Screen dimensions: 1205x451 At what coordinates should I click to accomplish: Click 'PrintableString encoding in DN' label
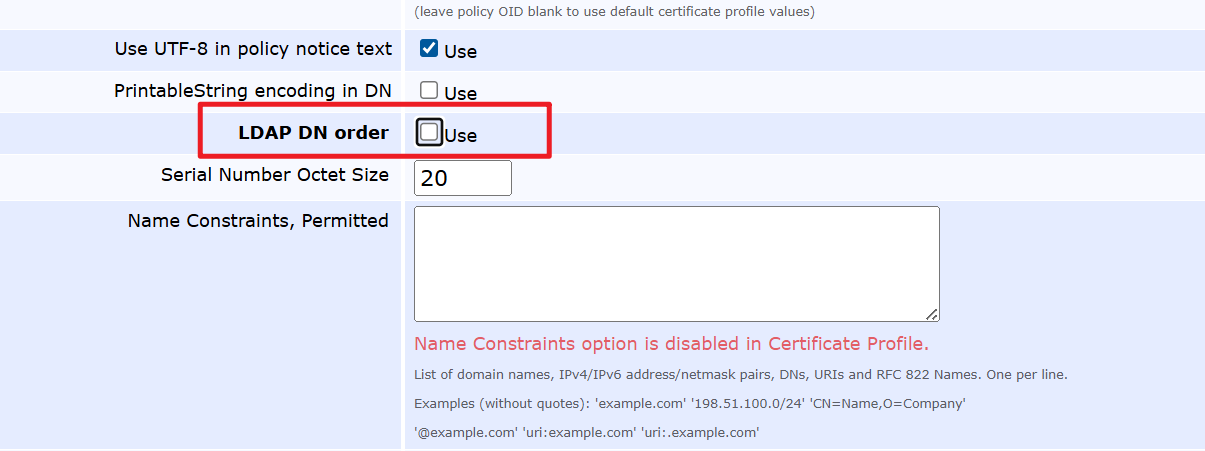click(253, 91)
